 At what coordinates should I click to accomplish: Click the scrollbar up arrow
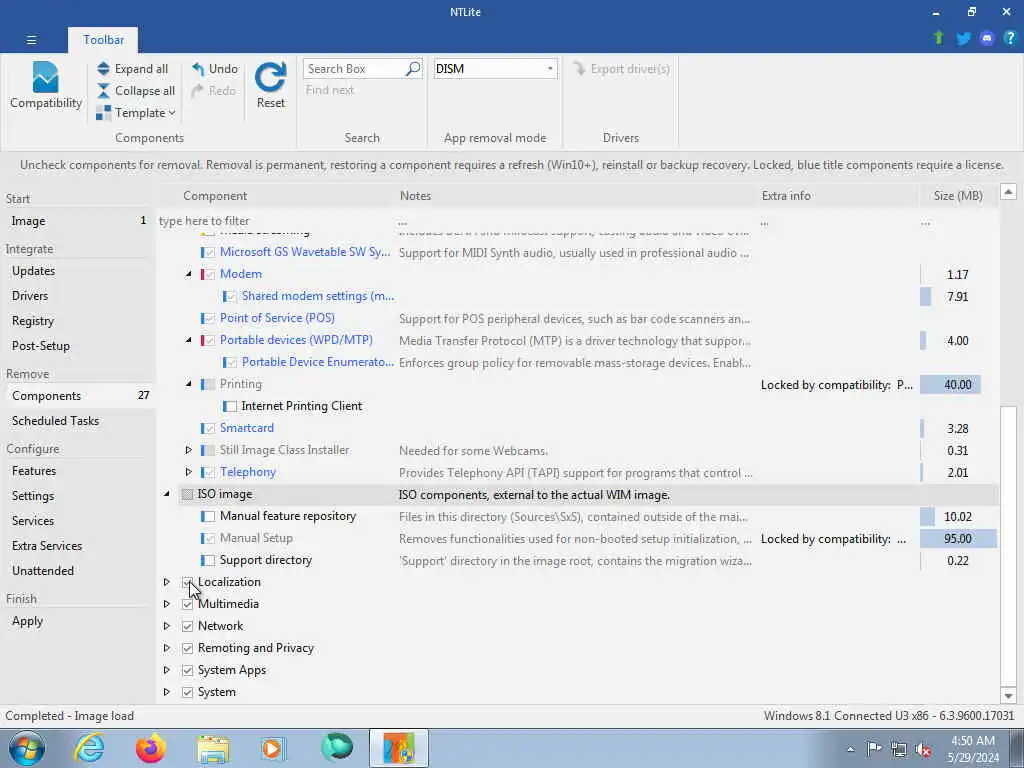pos(1008,192)
